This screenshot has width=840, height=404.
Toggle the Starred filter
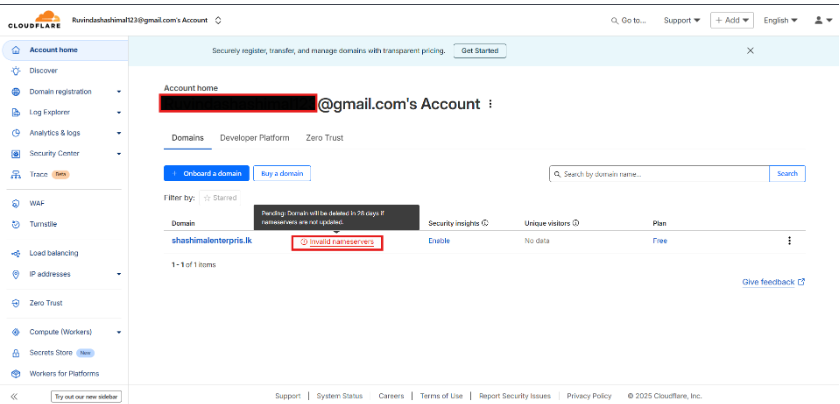pos(220,198)
